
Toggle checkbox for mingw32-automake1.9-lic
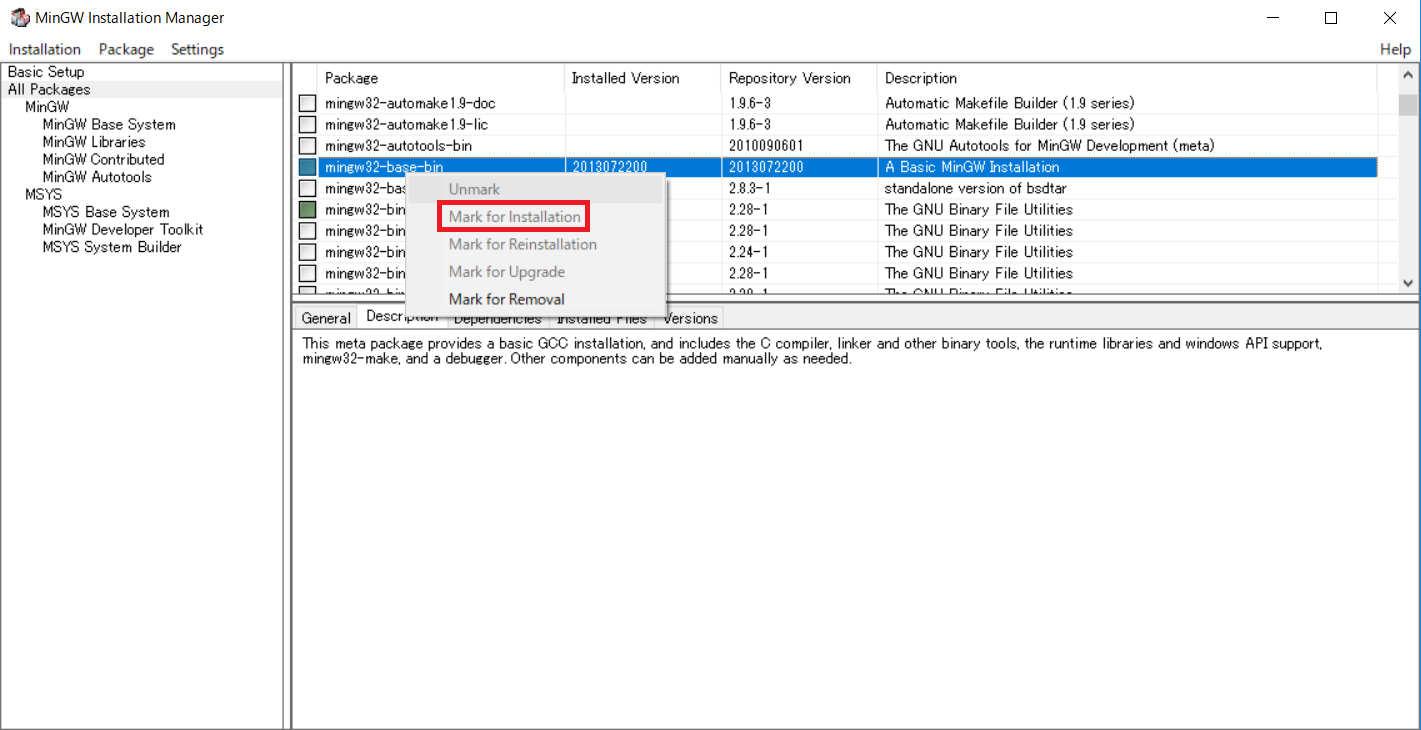pyautogui.click(x=307, y=125)
